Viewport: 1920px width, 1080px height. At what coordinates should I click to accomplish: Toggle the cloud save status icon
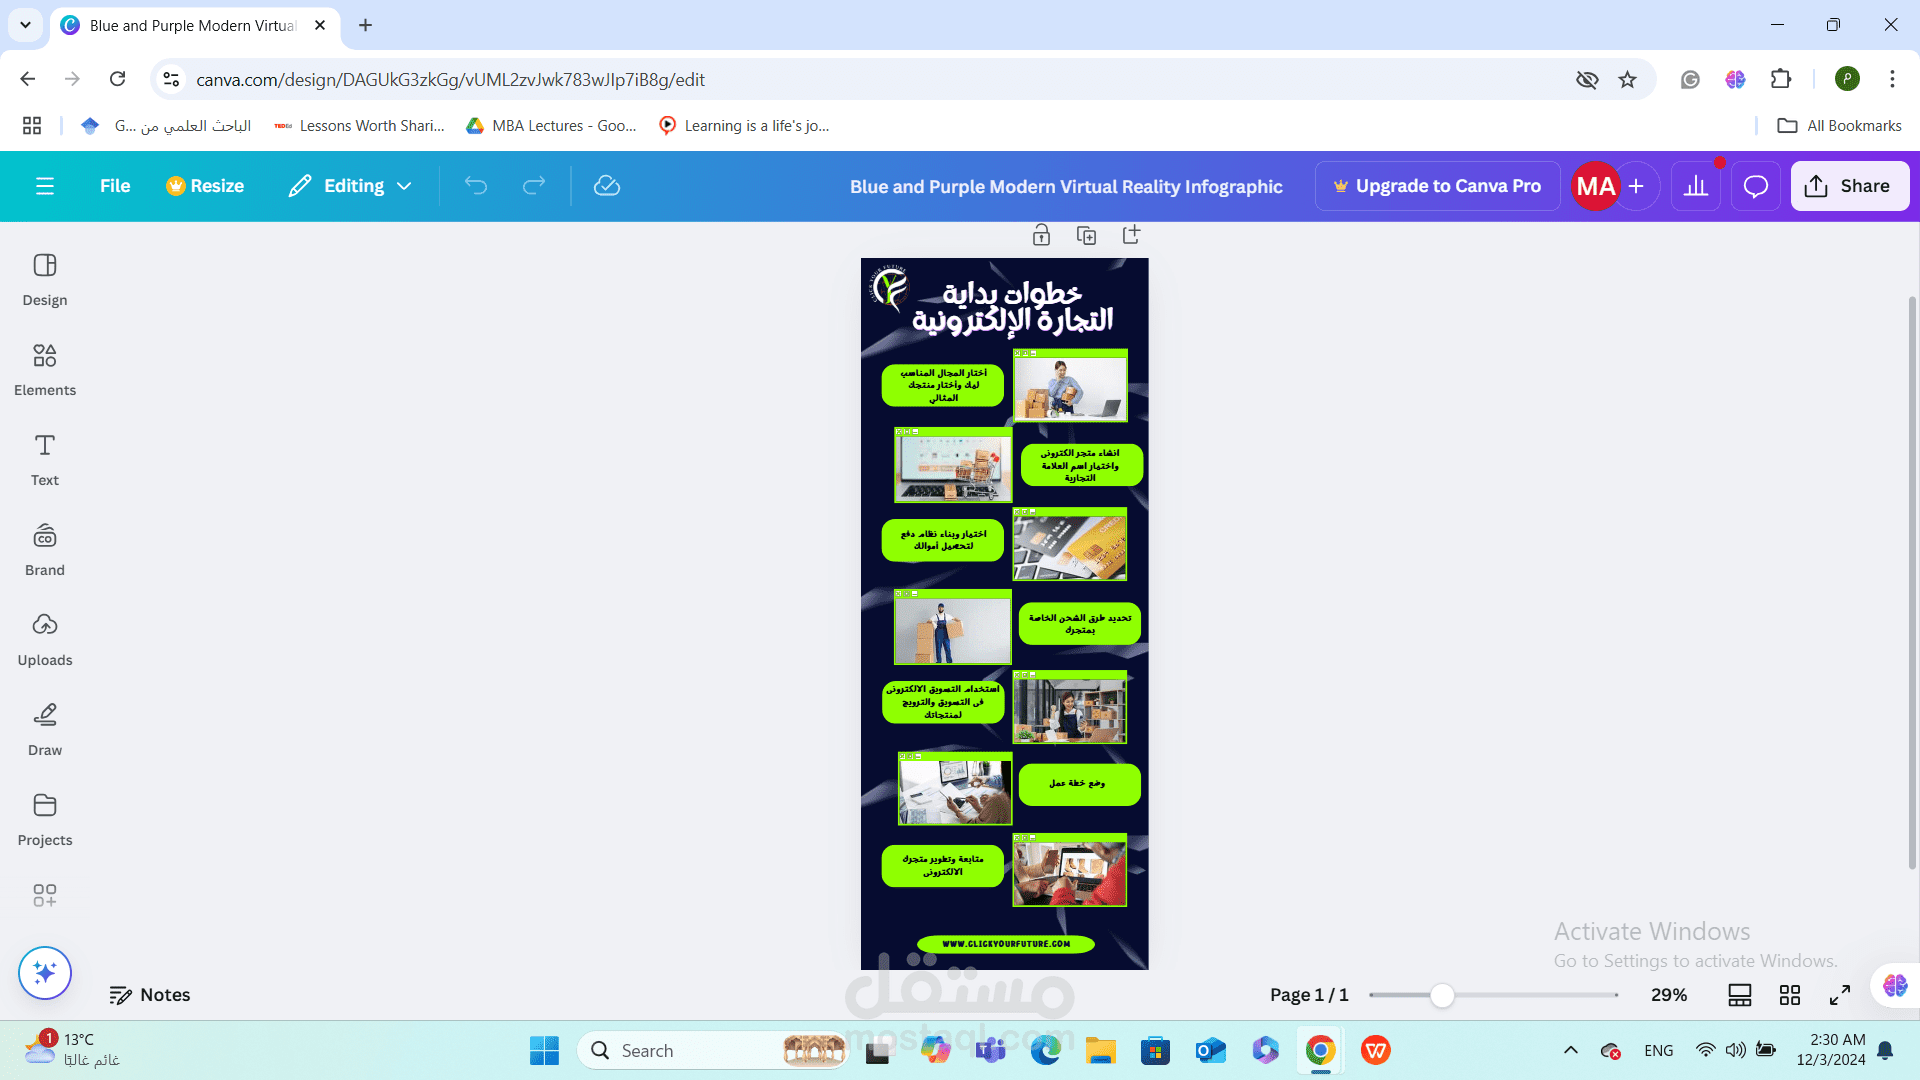click(x=607, y=186)
